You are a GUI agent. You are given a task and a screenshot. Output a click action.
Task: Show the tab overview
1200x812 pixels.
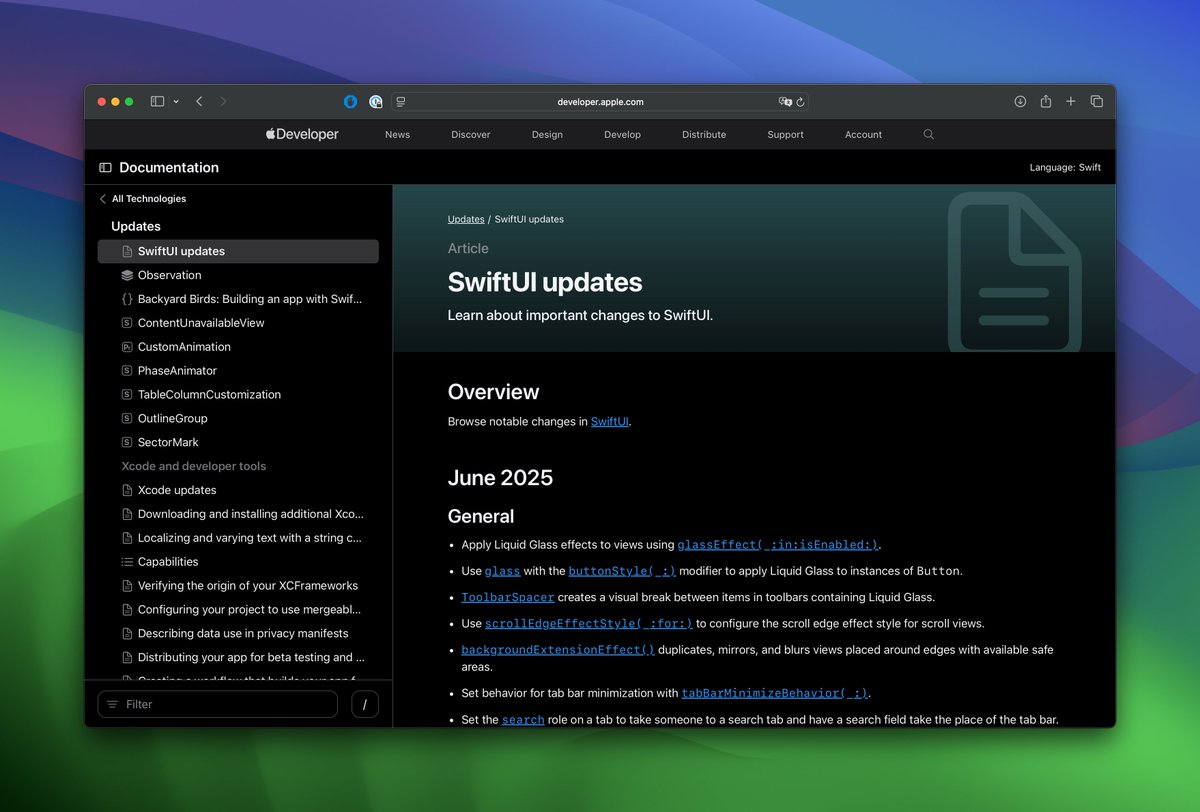[1097, 101]
